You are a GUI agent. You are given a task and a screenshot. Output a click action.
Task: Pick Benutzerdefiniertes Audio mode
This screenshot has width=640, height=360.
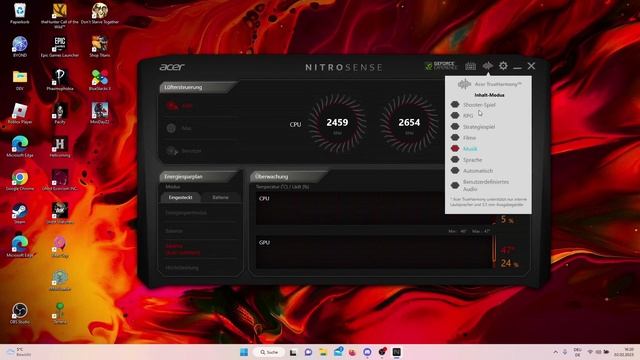click(x=485, y=185)
